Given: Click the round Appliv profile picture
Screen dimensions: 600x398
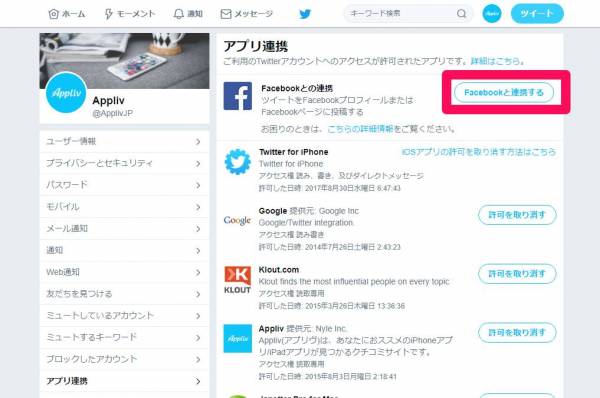Looking at the screenshot, I should pyautogui.click(x=66, y=93).
